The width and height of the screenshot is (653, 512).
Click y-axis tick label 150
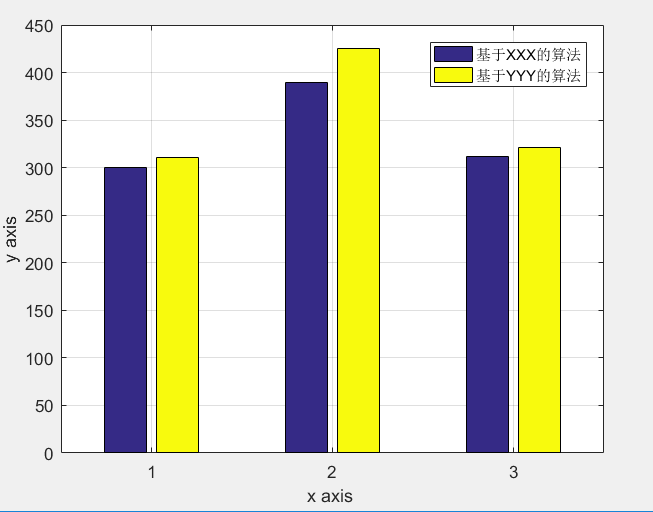point(39,311)
